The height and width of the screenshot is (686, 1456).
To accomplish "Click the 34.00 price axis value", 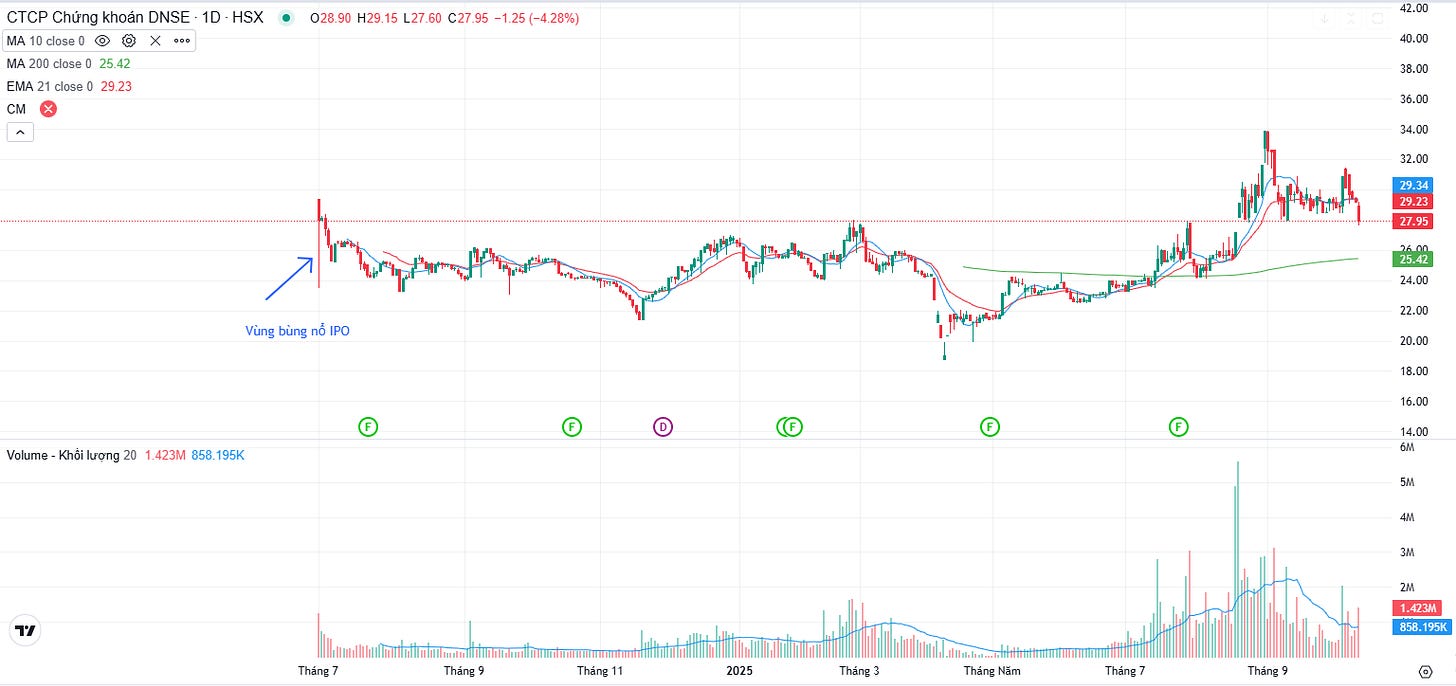I will click(x=1413, y=129).
